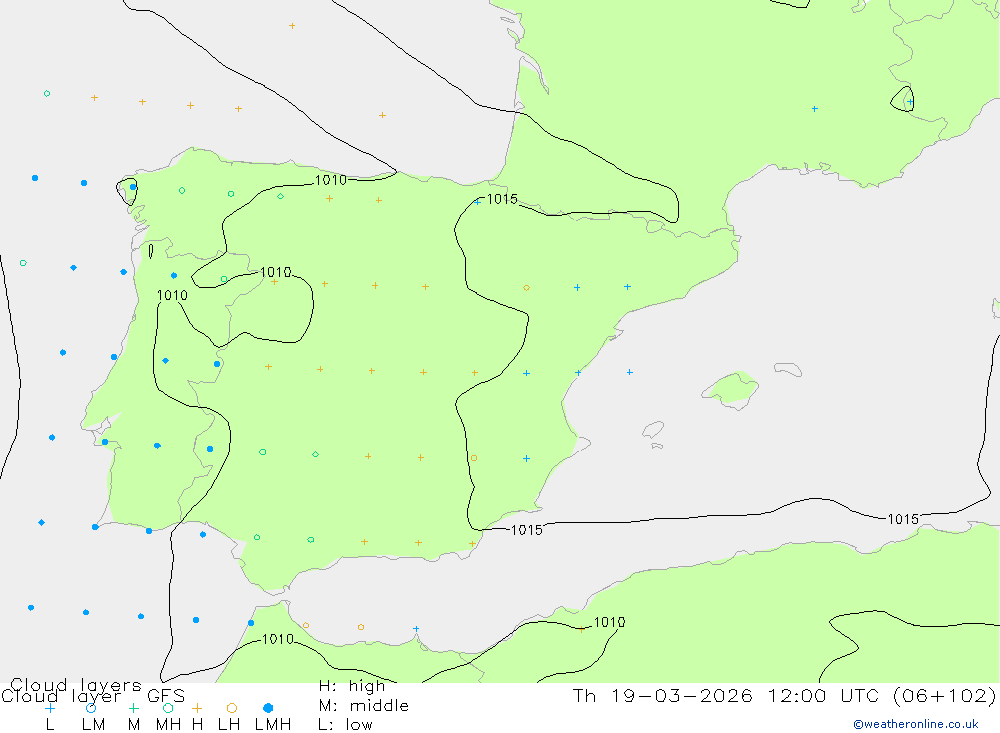Click the orange circle LH legend symbol
The width and height of the screenshot is (1000, 733).
(x=232, y=708)
